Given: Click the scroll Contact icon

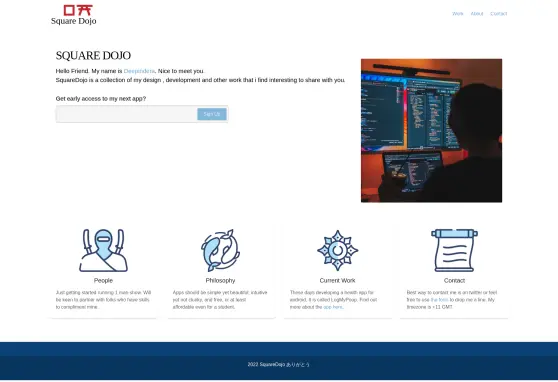Looking at the screenshot, I should [454, 250].
